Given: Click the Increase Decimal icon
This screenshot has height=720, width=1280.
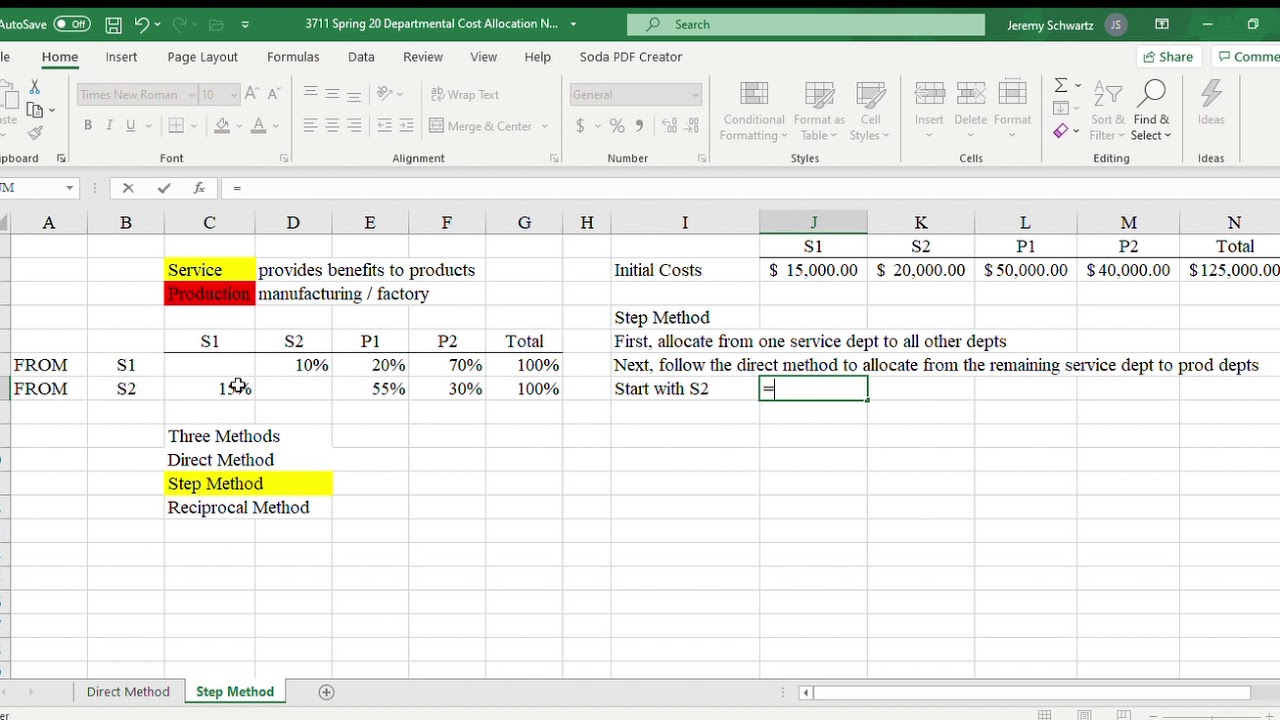Looking at the screenshot, I should click(668, 126).
